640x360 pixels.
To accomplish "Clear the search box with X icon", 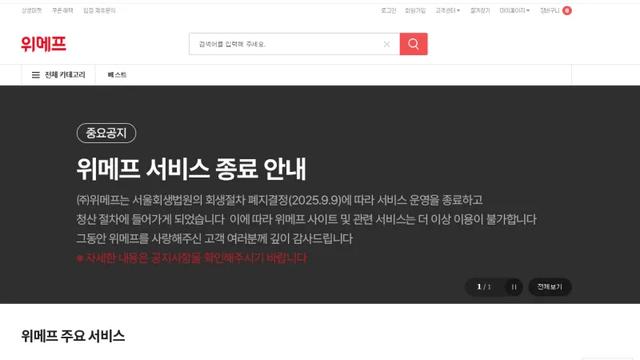I will 387,44.
